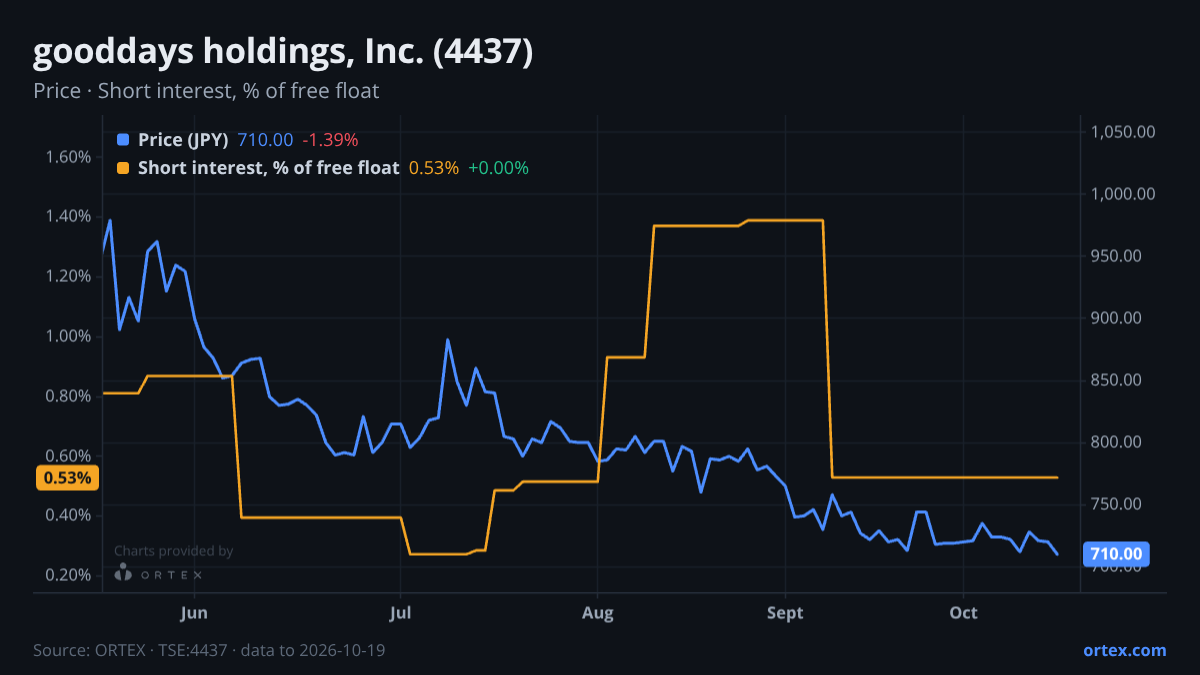Click the 0.20% left axis label
This screenshot has width=1200, height=675.
[x=68, y=576]
